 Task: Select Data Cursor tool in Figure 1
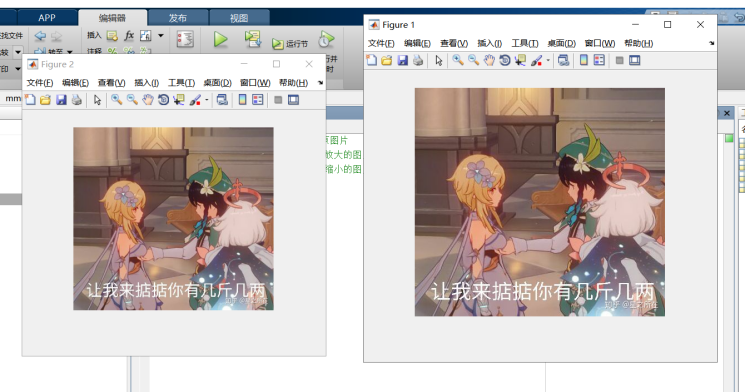(x=520, y=60)
